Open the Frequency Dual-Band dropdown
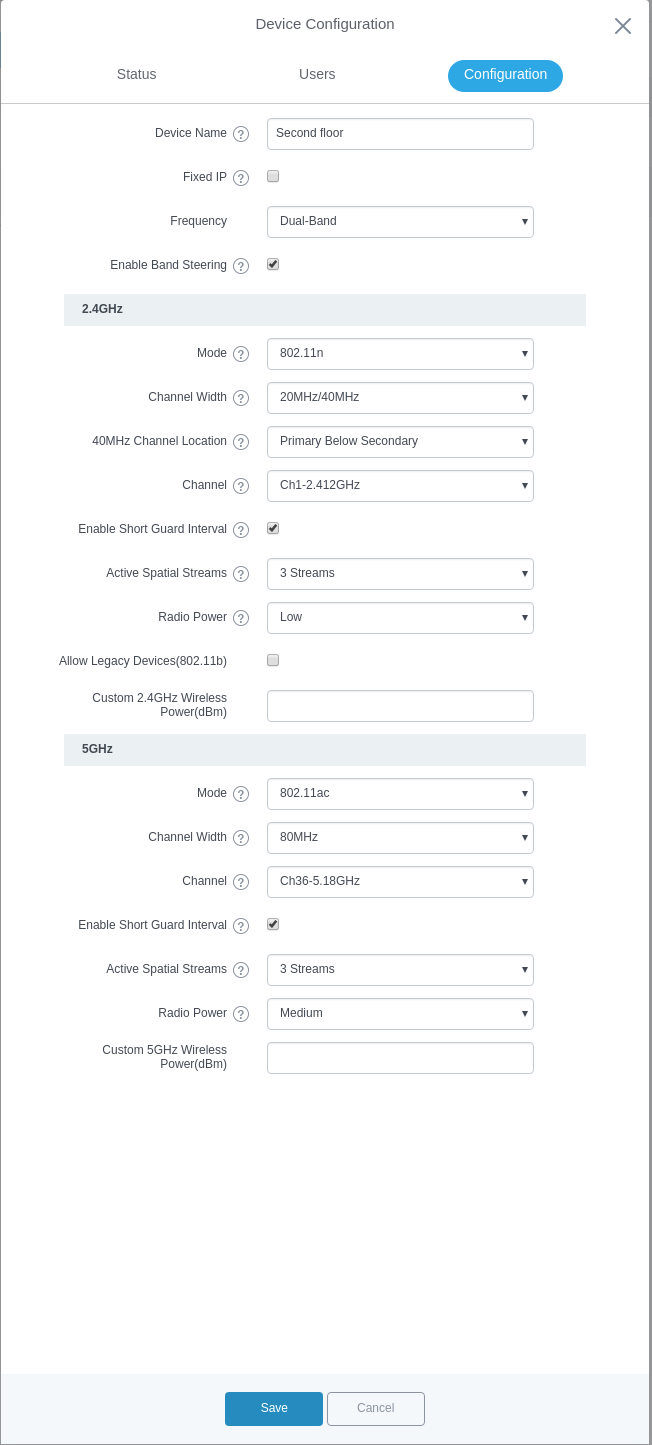The width and height of the screenshot is (652, 1445). (400, 222)
